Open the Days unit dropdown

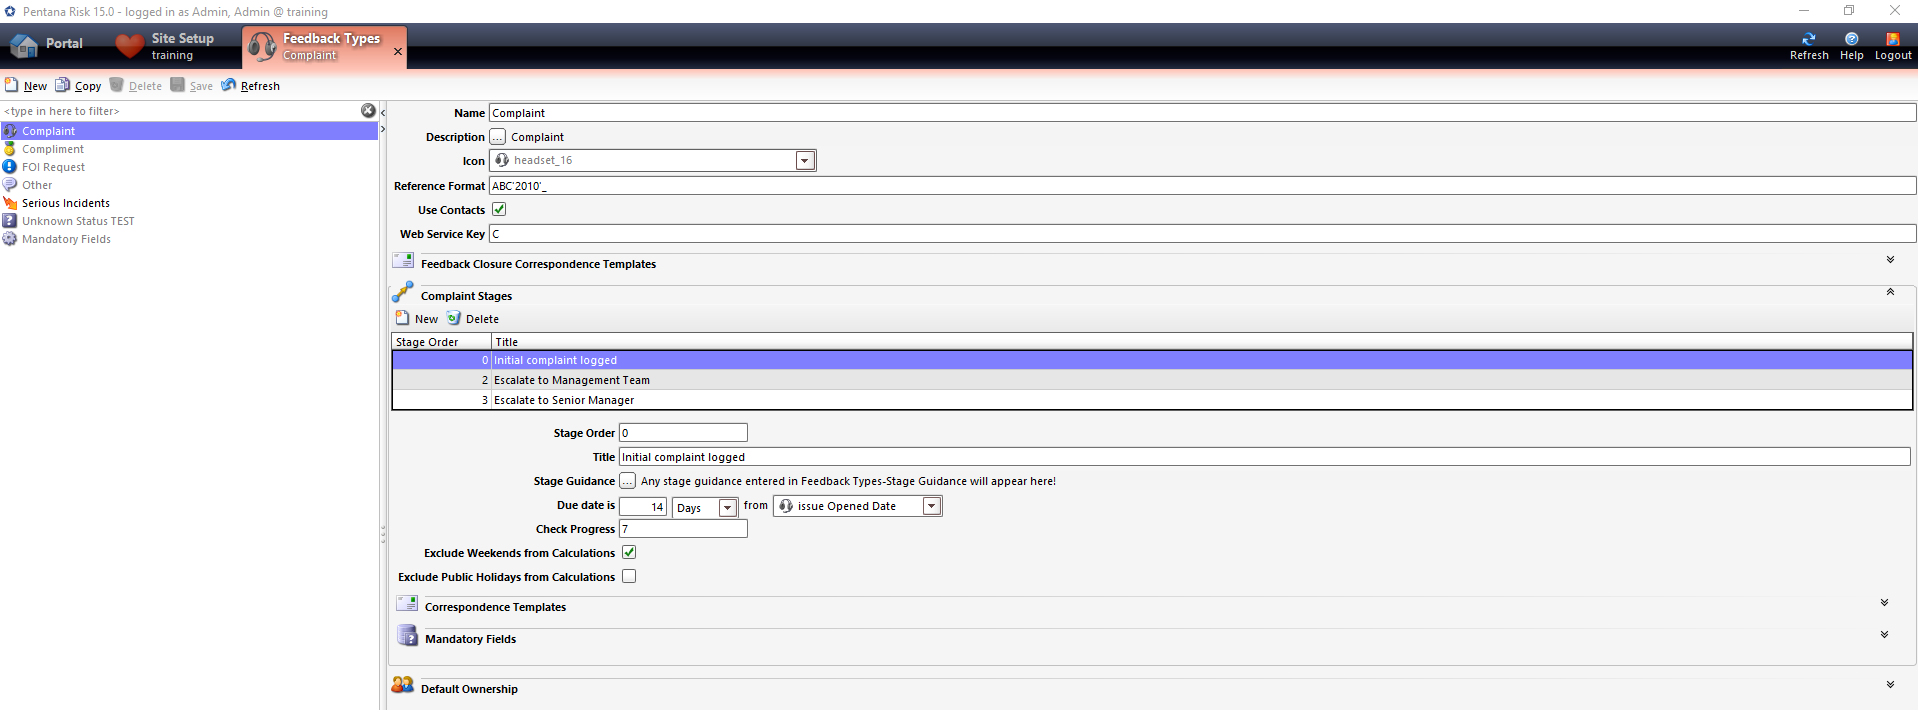[728, 508]
